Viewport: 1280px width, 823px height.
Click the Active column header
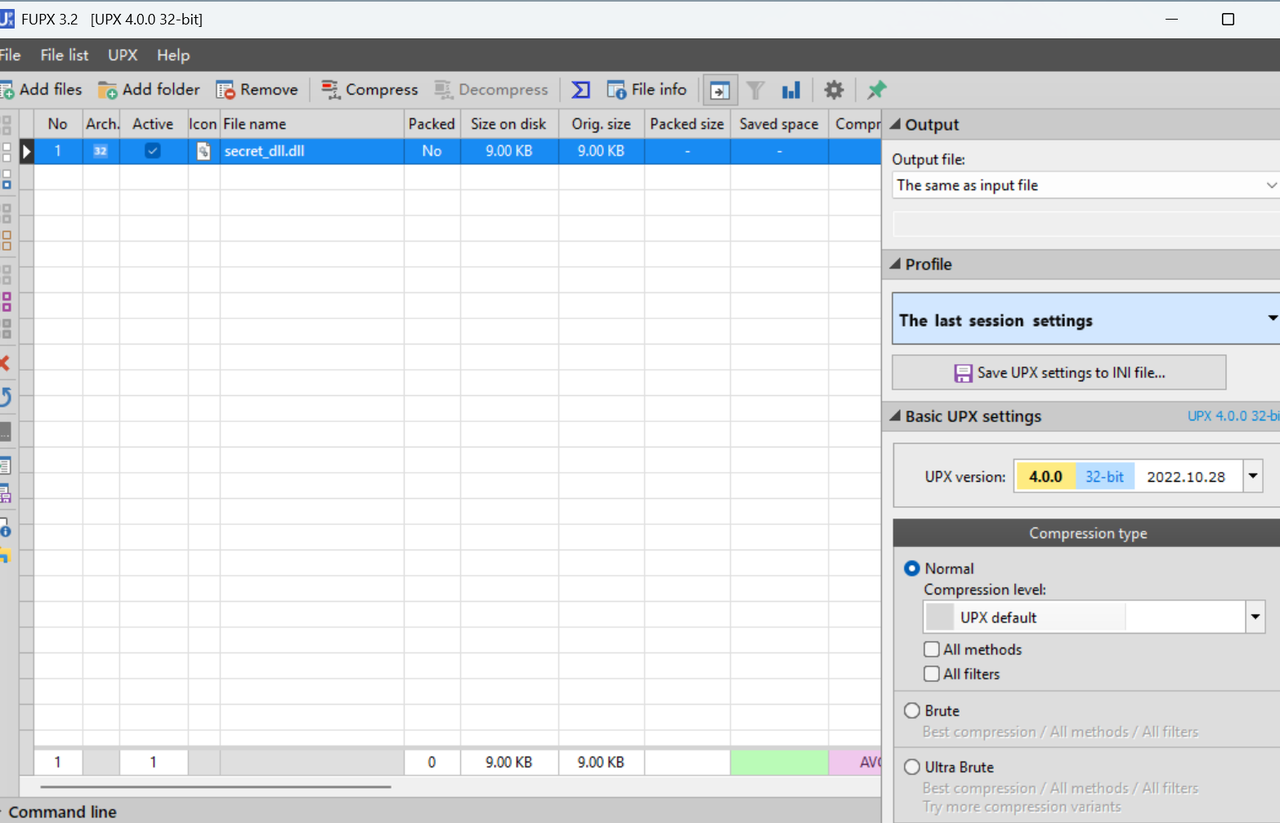153,124
